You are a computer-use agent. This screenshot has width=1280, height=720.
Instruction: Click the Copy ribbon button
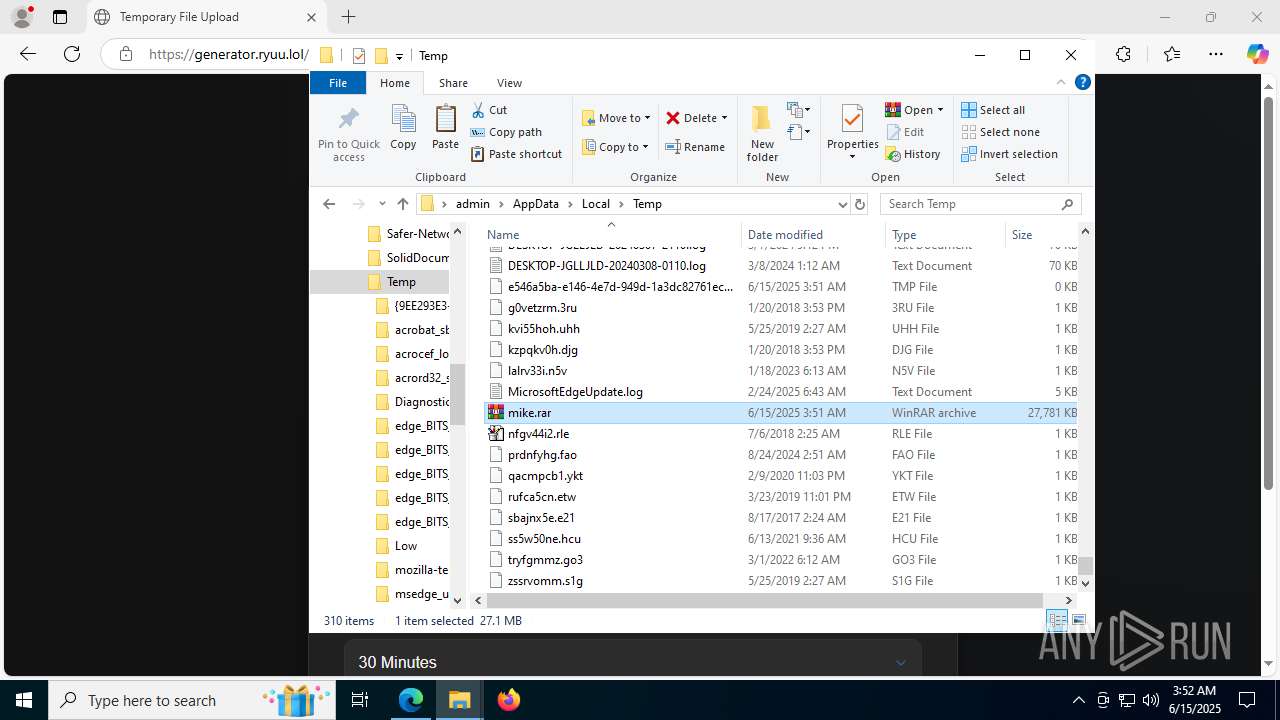point(403,128)
